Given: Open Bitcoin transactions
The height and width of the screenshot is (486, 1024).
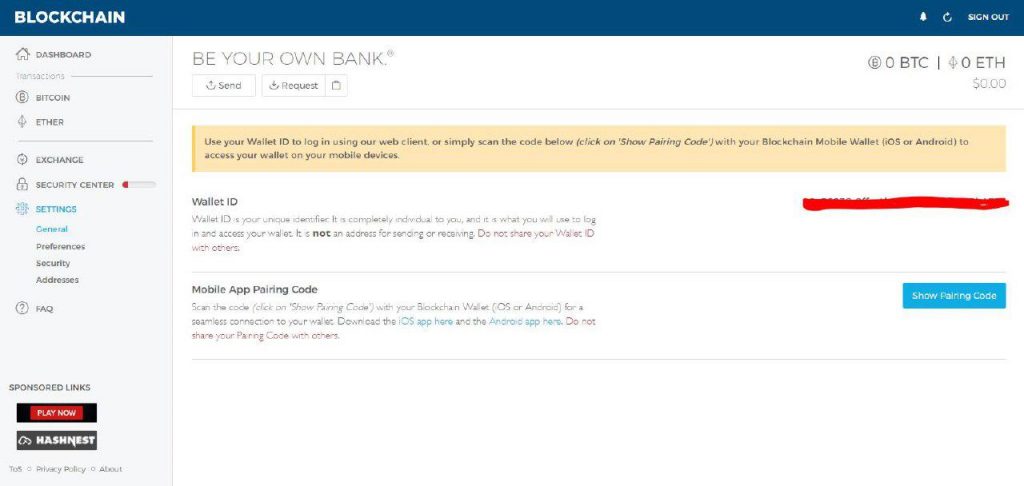Looking at the screenshot, I should (x=53, y=98).
